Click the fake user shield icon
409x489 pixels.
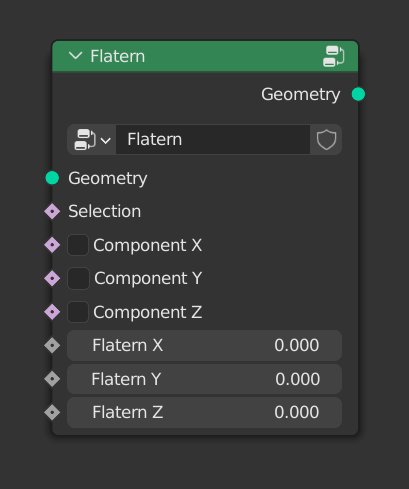(326, 140)
